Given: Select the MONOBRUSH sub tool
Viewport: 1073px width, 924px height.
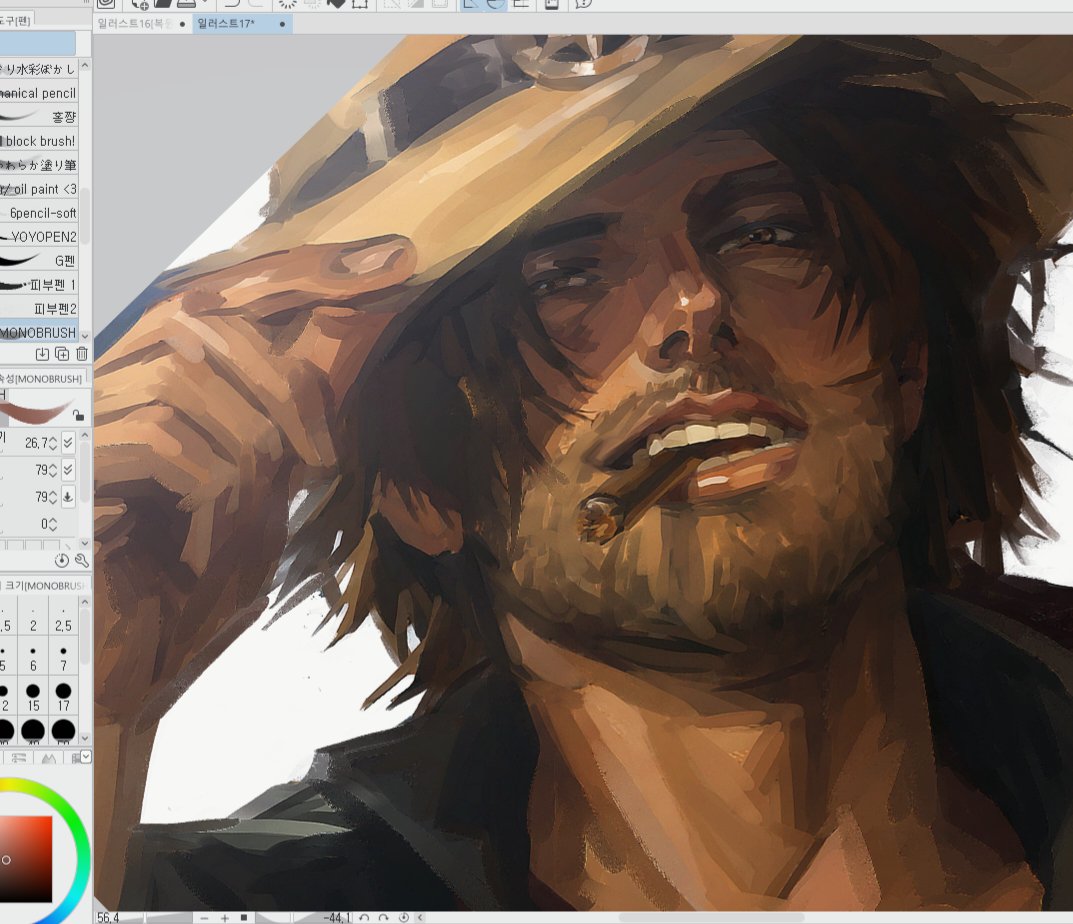Looking at the screenshot, I should (39, 332).
